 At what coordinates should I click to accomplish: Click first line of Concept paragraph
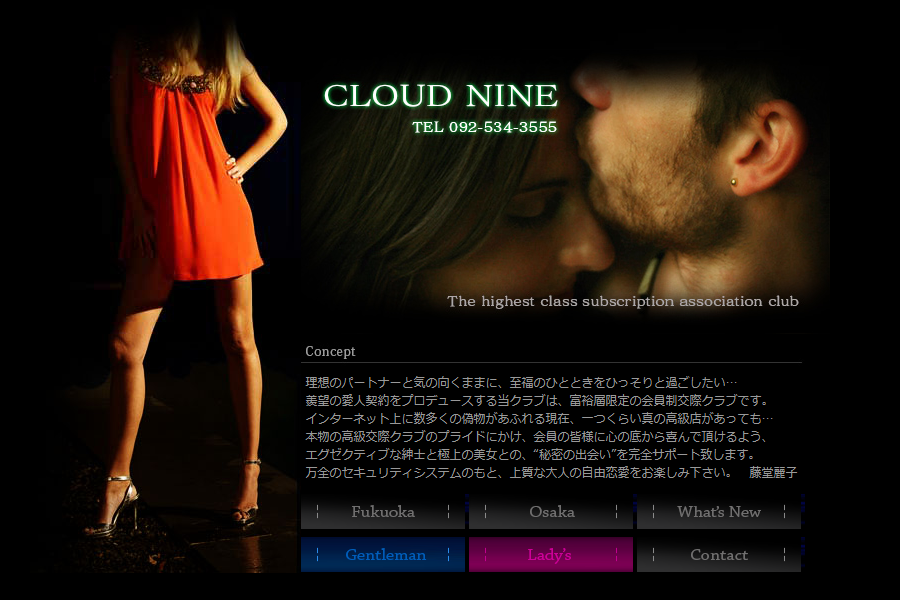[520, 383]
